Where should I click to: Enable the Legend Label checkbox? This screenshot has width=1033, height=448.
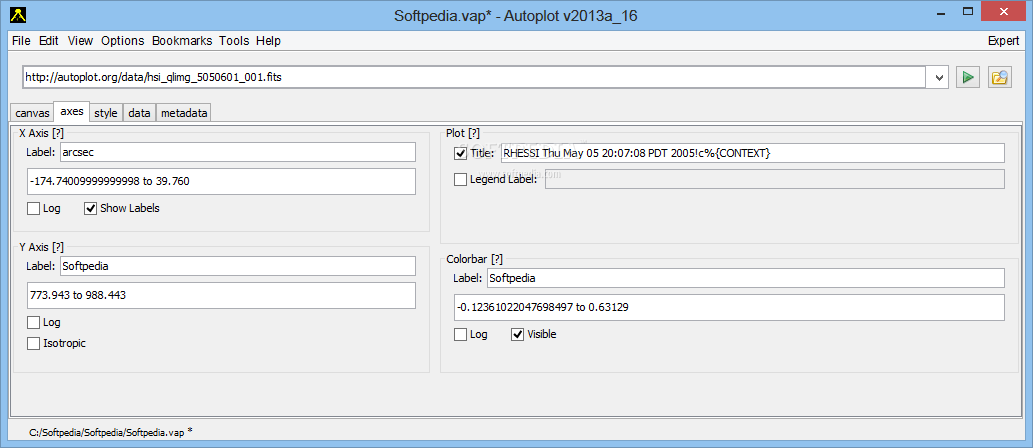[x=461, y=179]
